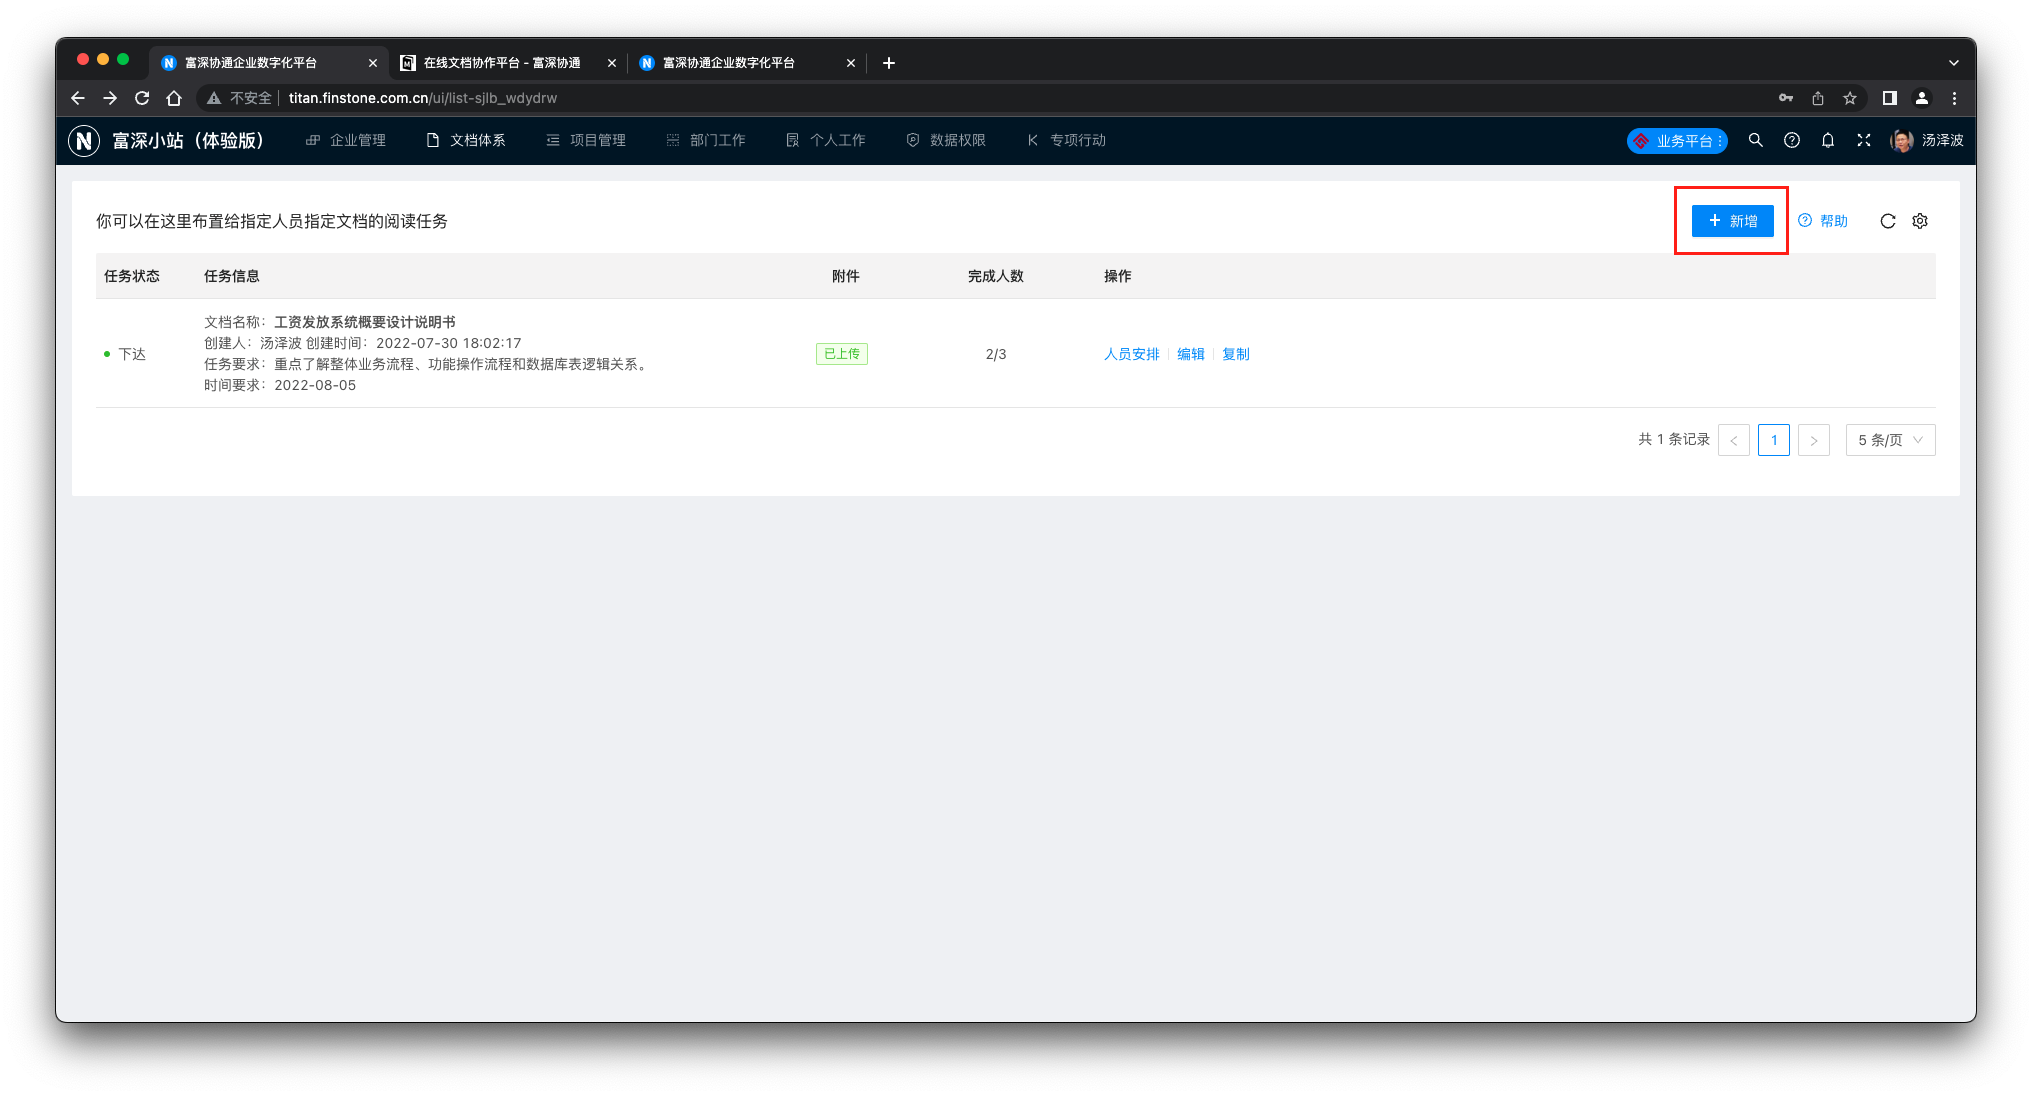Click the 下达 task status text
Viewport: 2032px width, 1096px height.
(132, 354)
